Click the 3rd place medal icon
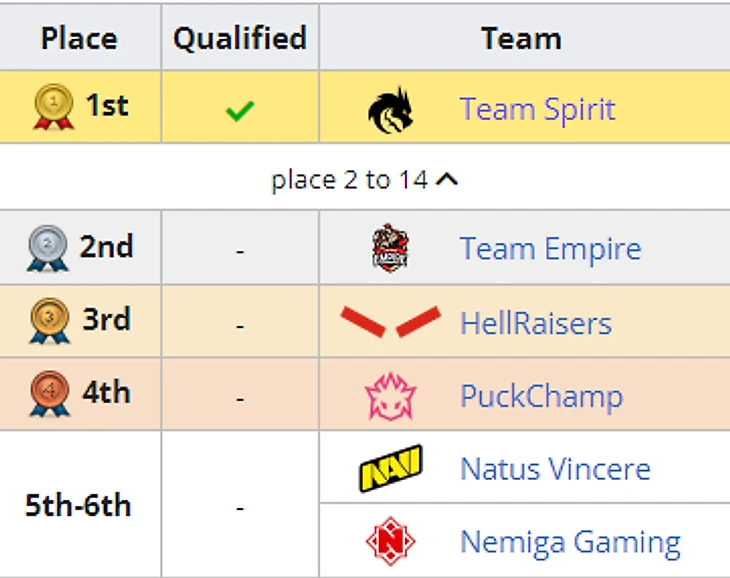 (x=49, y=321)
